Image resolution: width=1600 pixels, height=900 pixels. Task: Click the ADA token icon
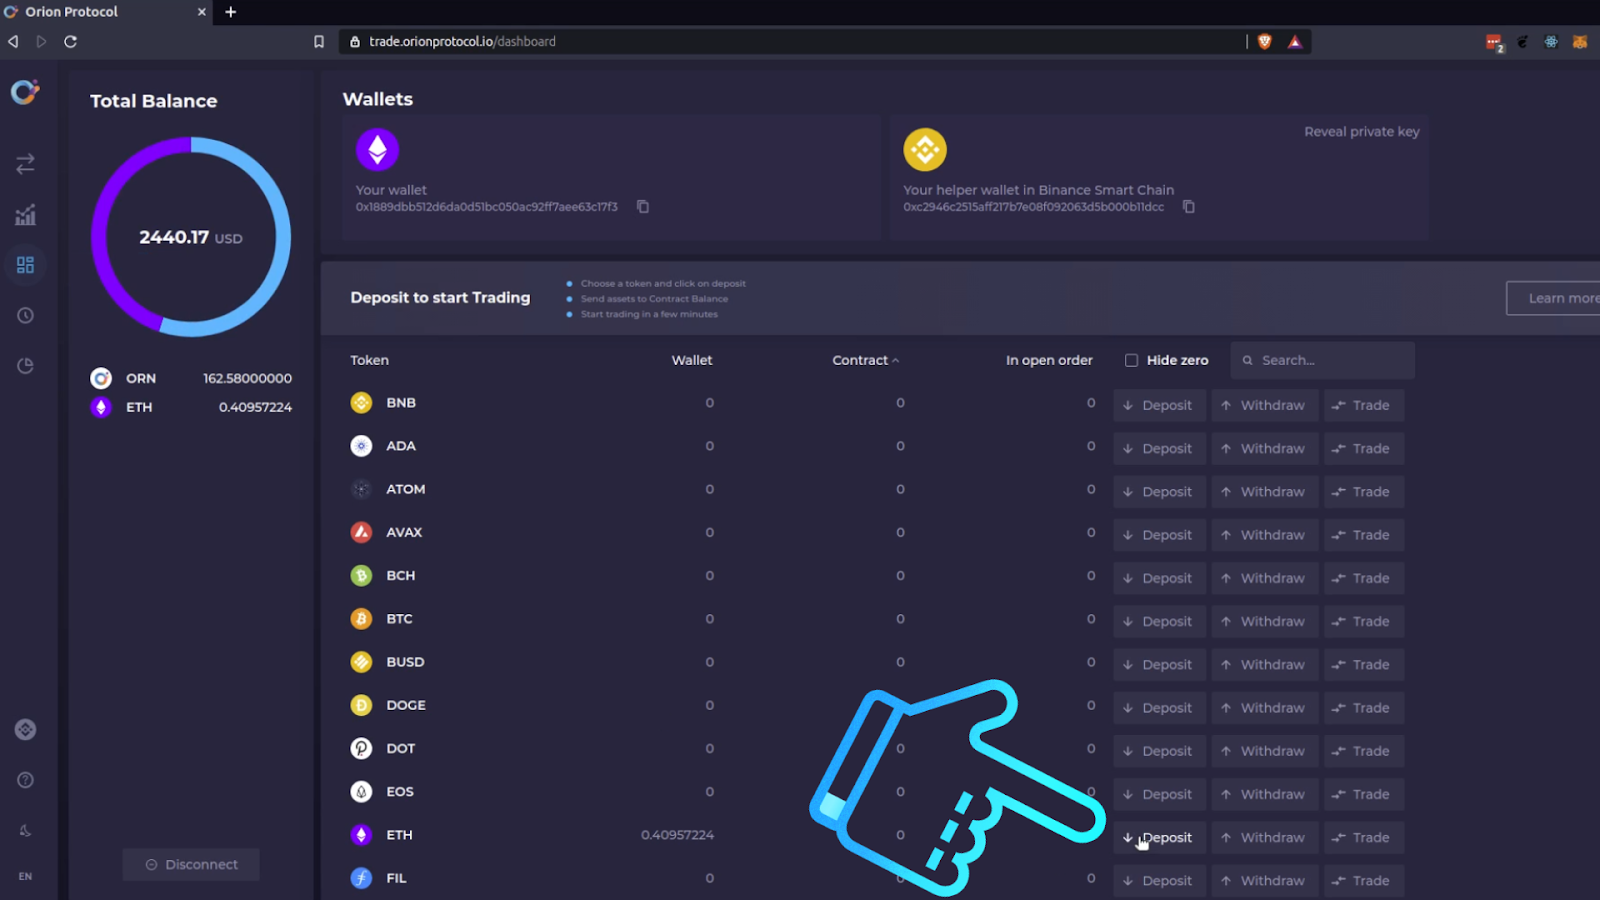[x=361, y=446]
